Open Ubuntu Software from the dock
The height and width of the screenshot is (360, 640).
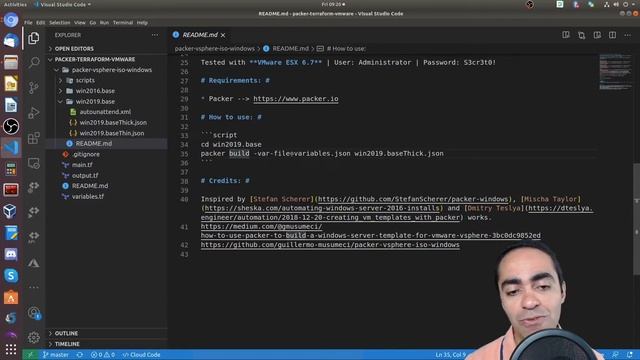pos(11,297)
